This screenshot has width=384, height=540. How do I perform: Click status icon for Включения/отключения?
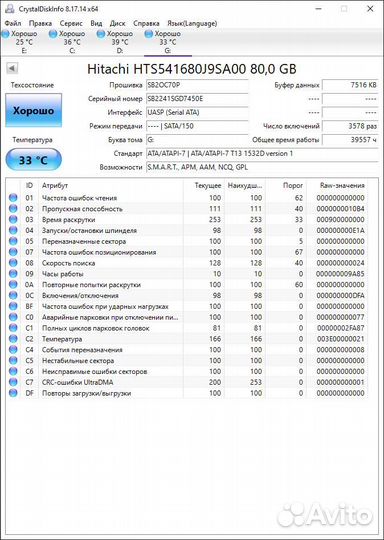coord(13,295)
